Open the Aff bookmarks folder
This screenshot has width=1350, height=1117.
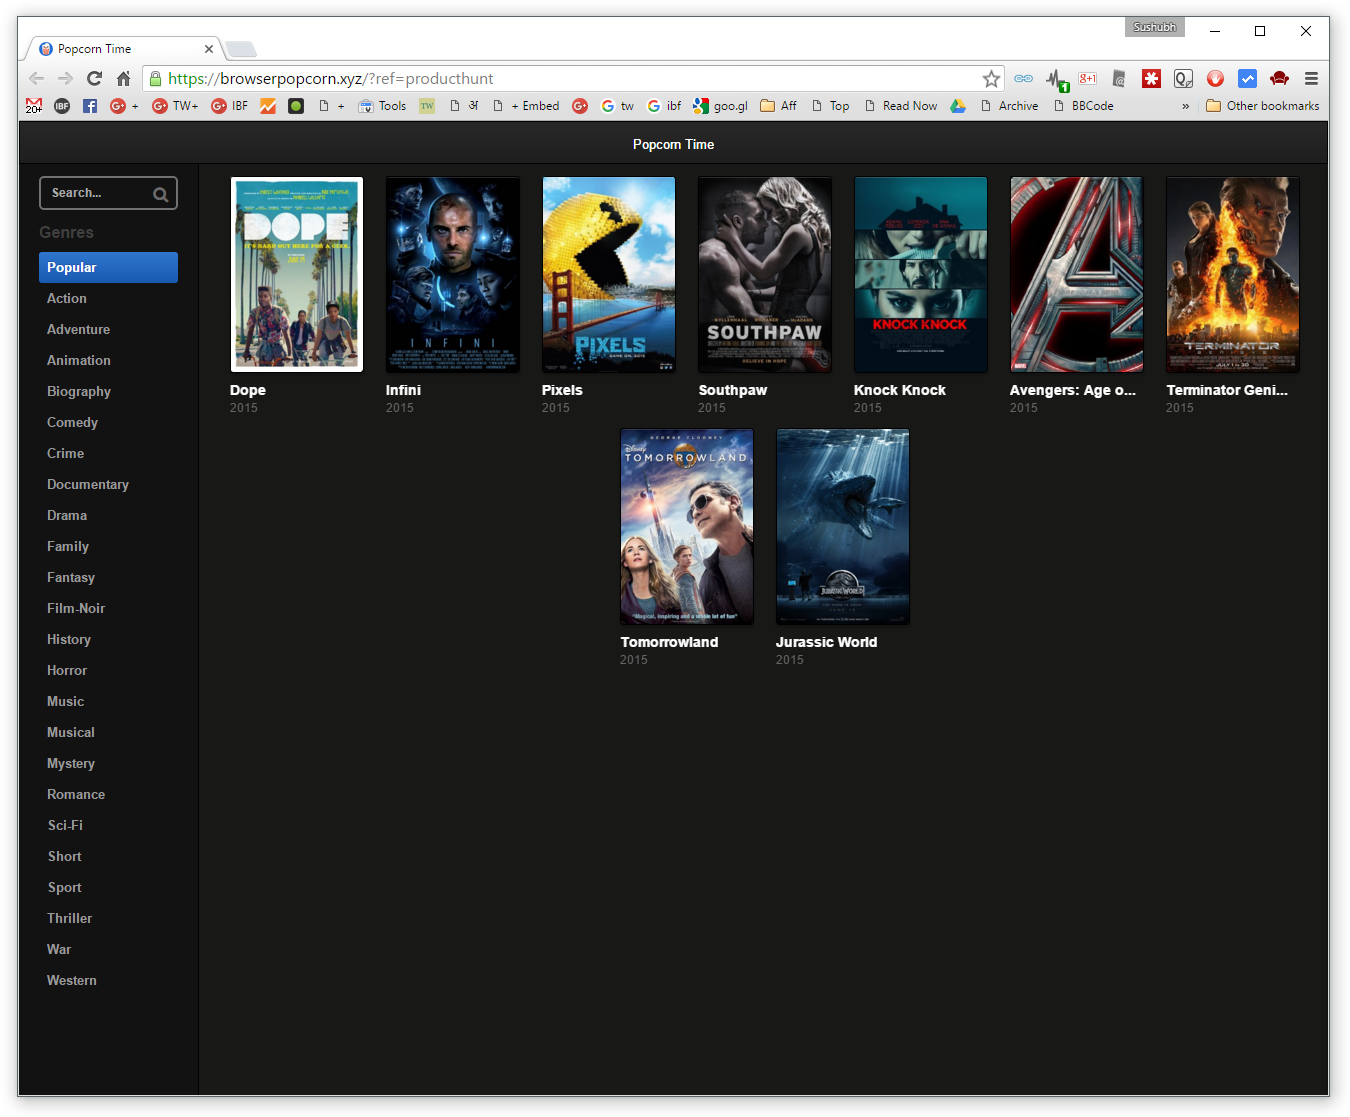click(x=778, y=106)
